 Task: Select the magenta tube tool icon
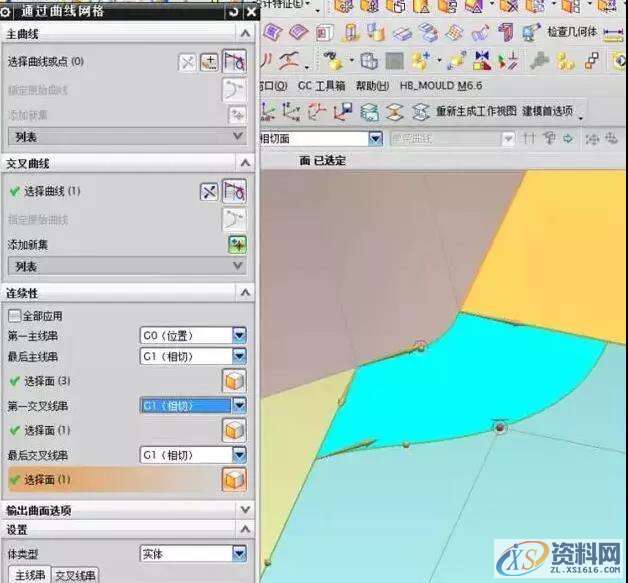[x=506, y=32]
